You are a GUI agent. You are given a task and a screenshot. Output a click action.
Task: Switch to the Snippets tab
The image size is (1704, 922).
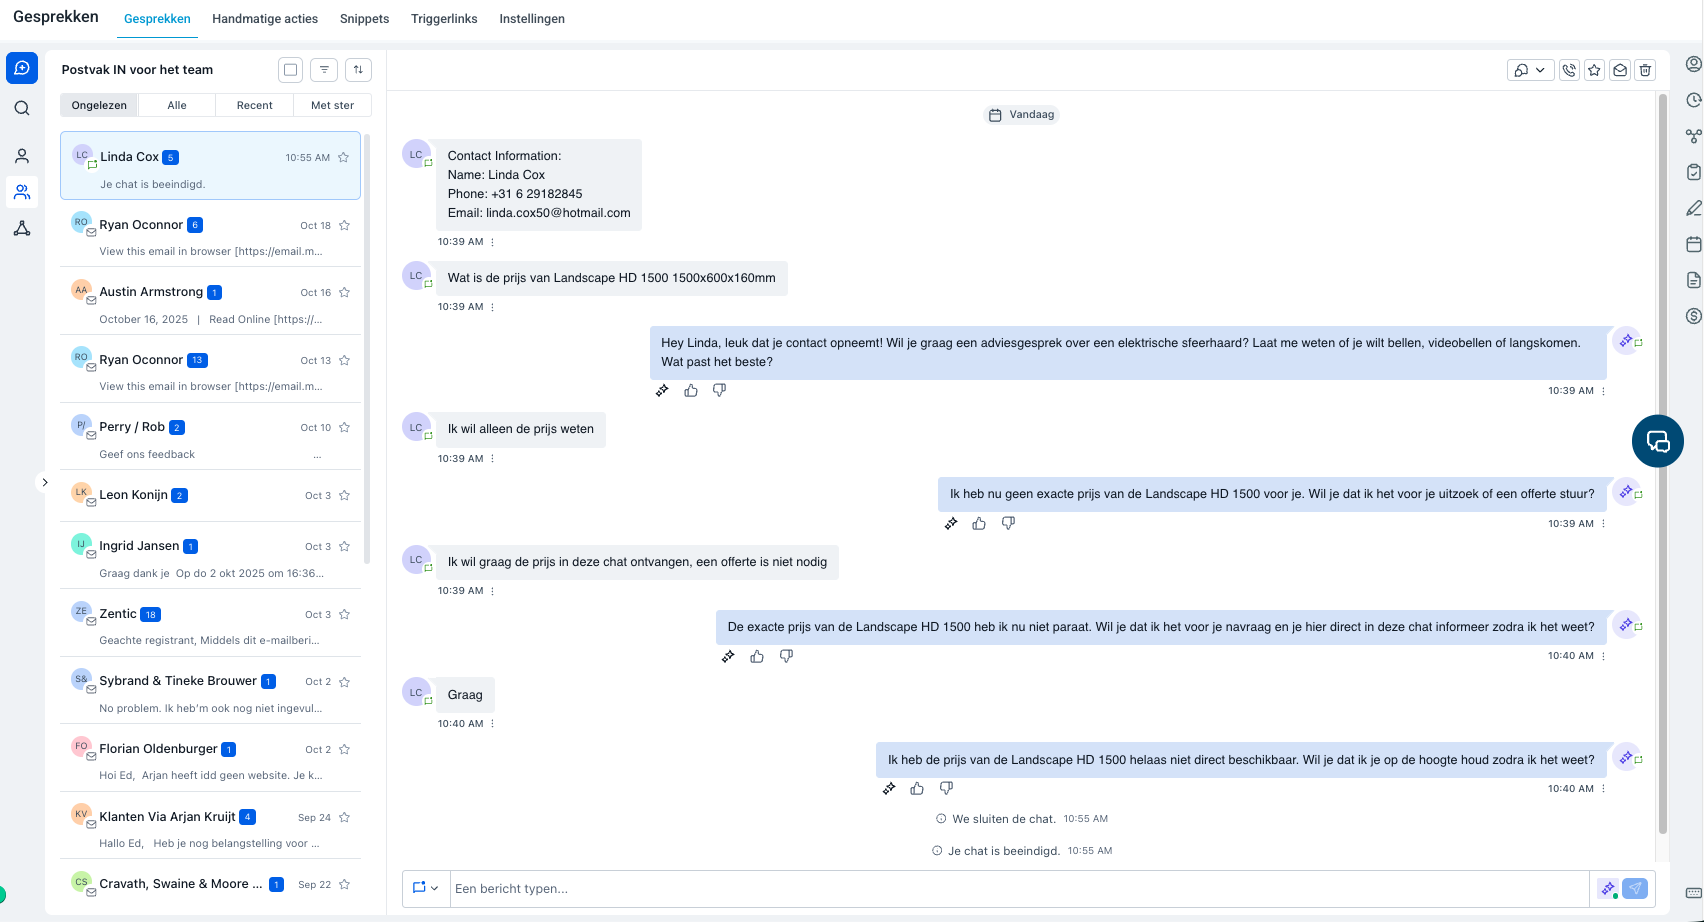[364, 19]
